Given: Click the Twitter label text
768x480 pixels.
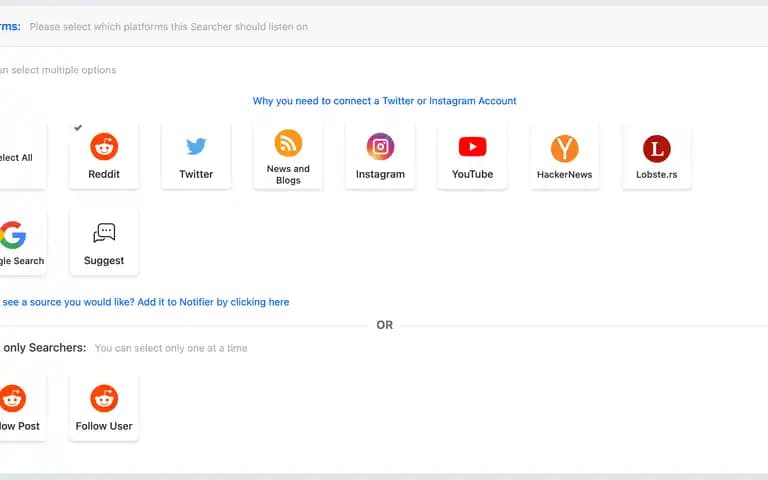Looking at the screenshot, I should (x=196, y=174).
